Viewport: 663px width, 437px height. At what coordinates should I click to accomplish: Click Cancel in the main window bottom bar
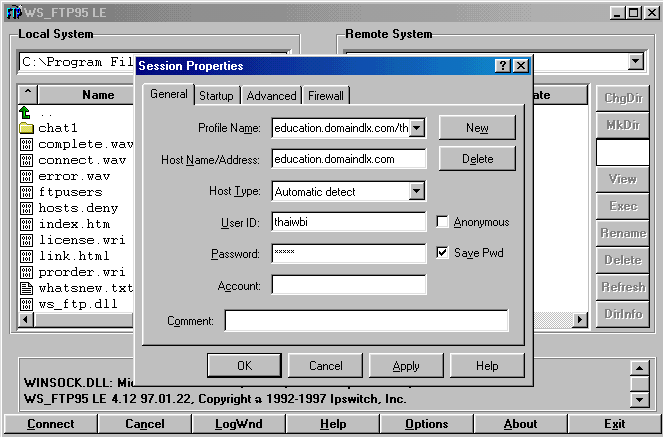click(x=145, y=424)
